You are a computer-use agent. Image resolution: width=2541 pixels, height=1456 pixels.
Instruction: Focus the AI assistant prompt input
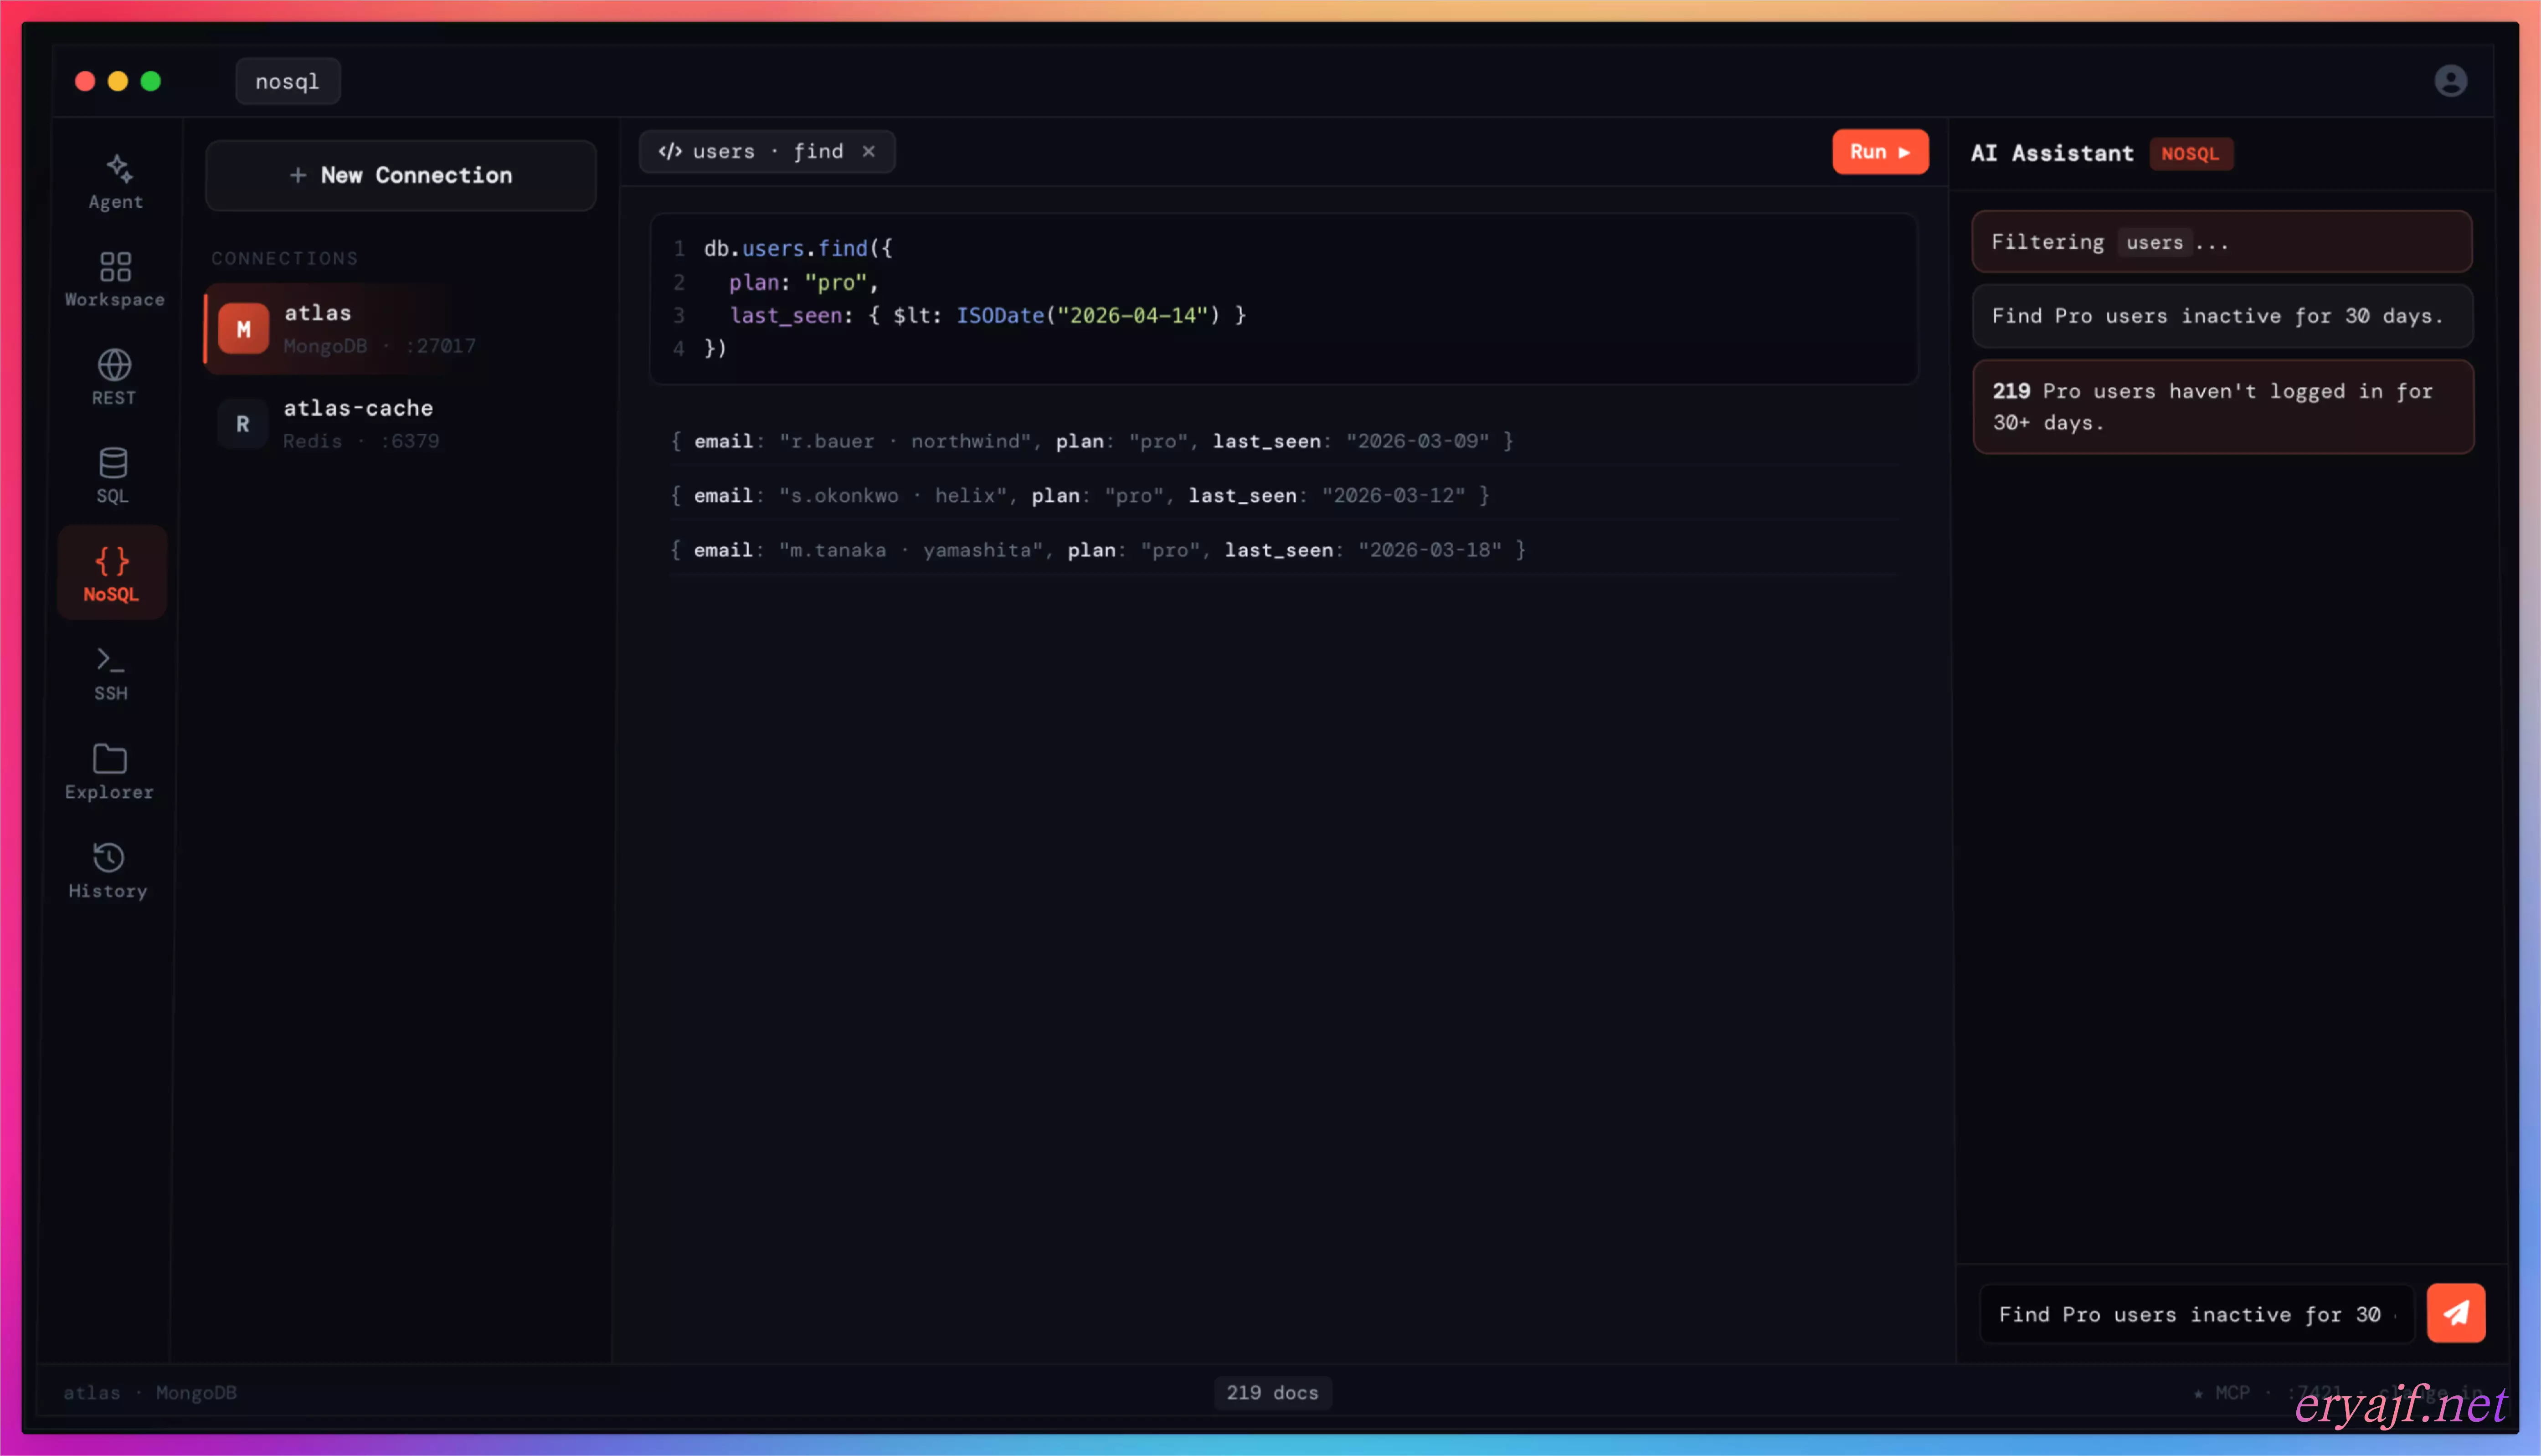click(x=2196, y=1314)
